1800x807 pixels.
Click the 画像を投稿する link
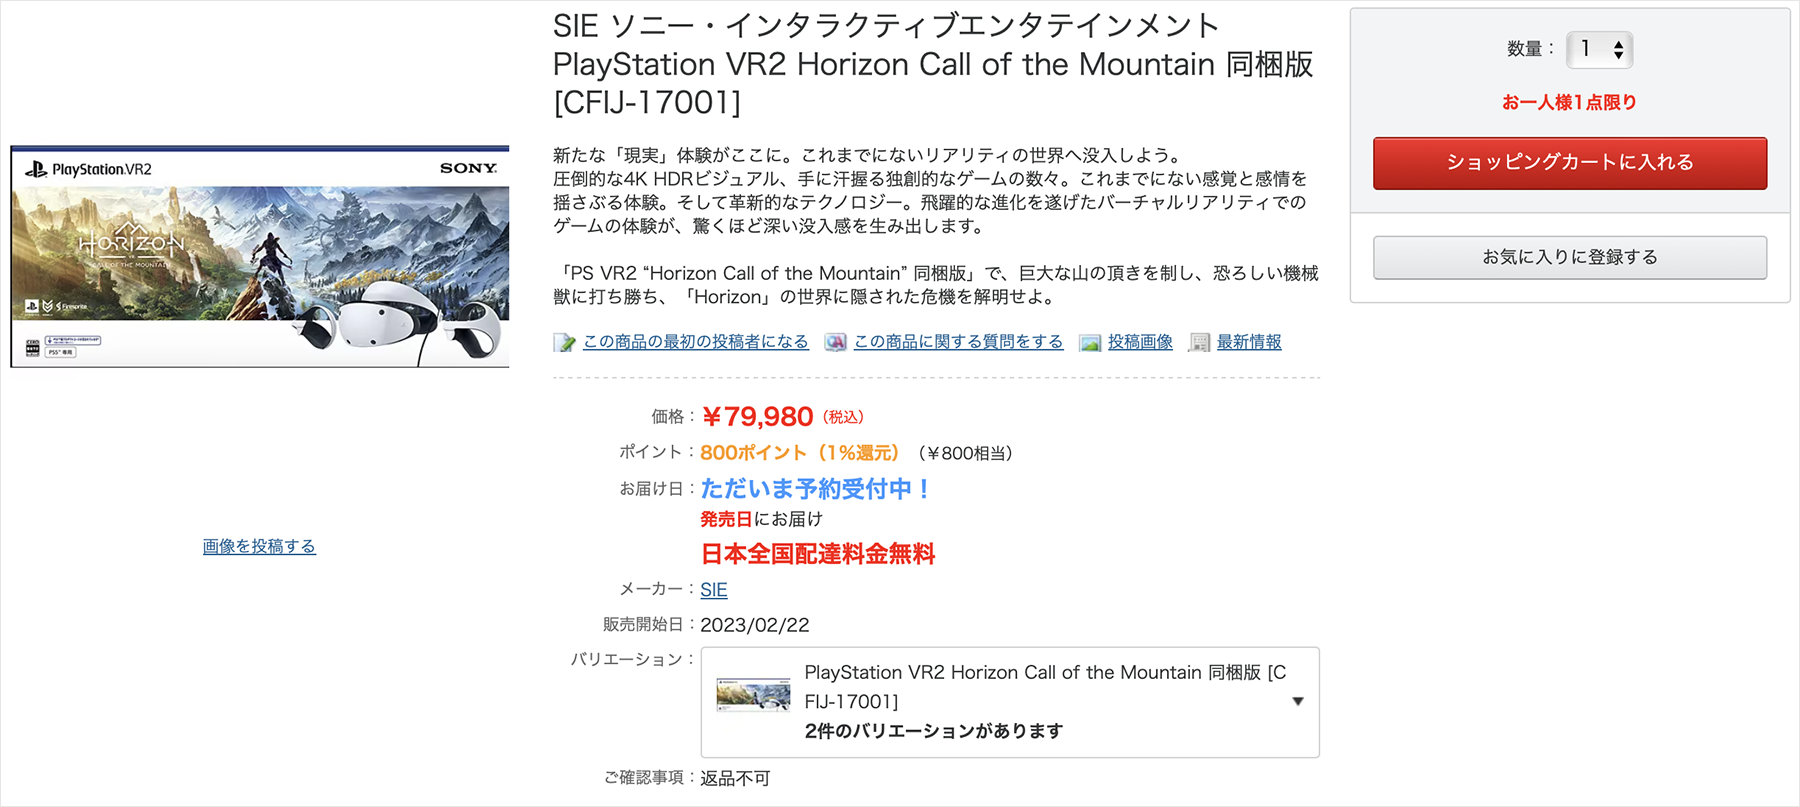[x=259, y=546]
